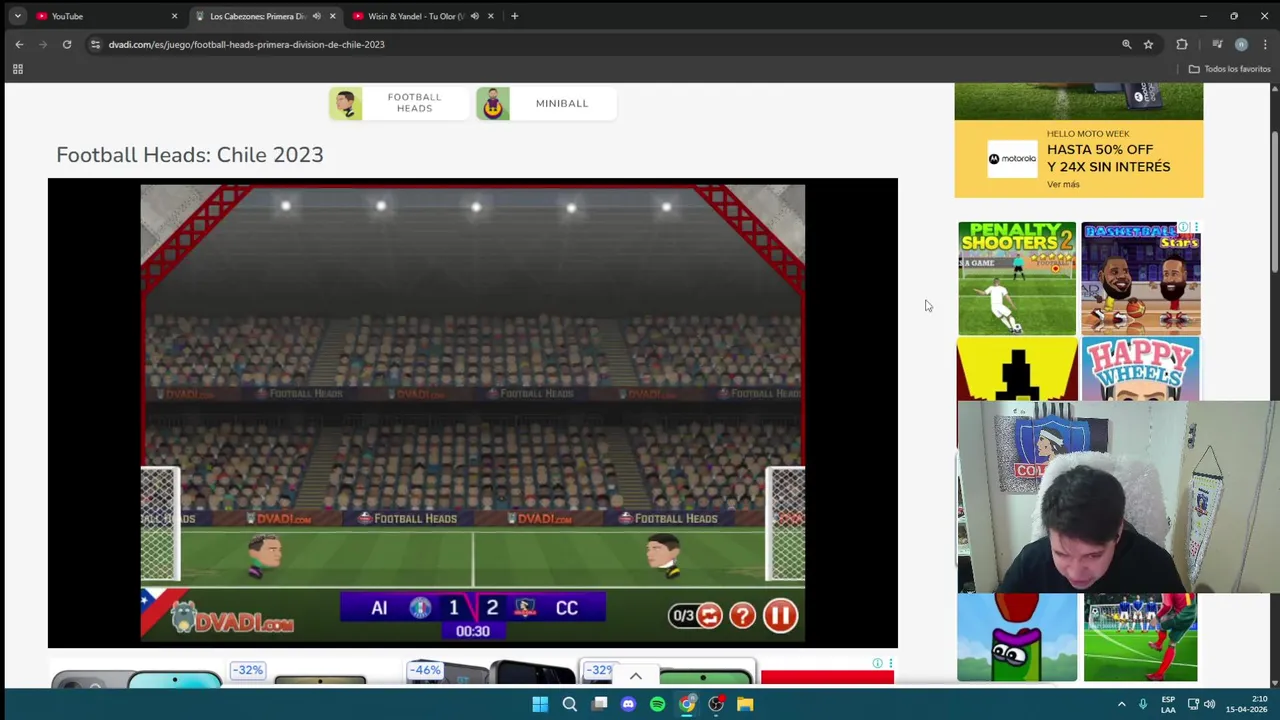Bookmark this page with the star icon
The height and width of the screenshot is (720, 1280).
point(1148,44)
